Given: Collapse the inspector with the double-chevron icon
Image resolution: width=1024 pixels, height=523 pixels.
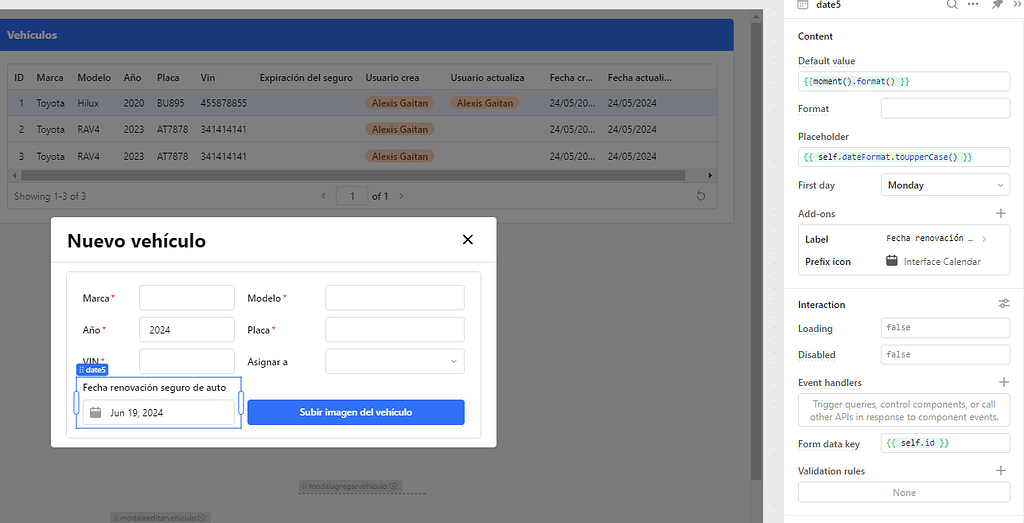Looking at the screenshot, I should click(x=1017, y=4).
